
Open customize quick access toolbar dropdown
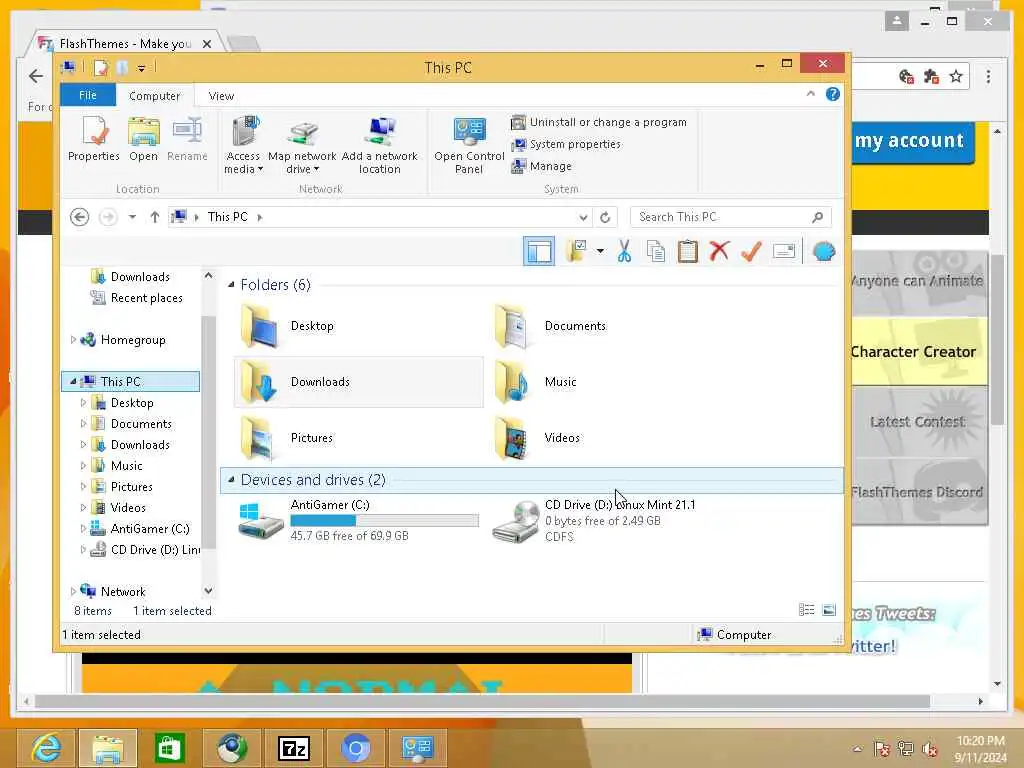141,67
